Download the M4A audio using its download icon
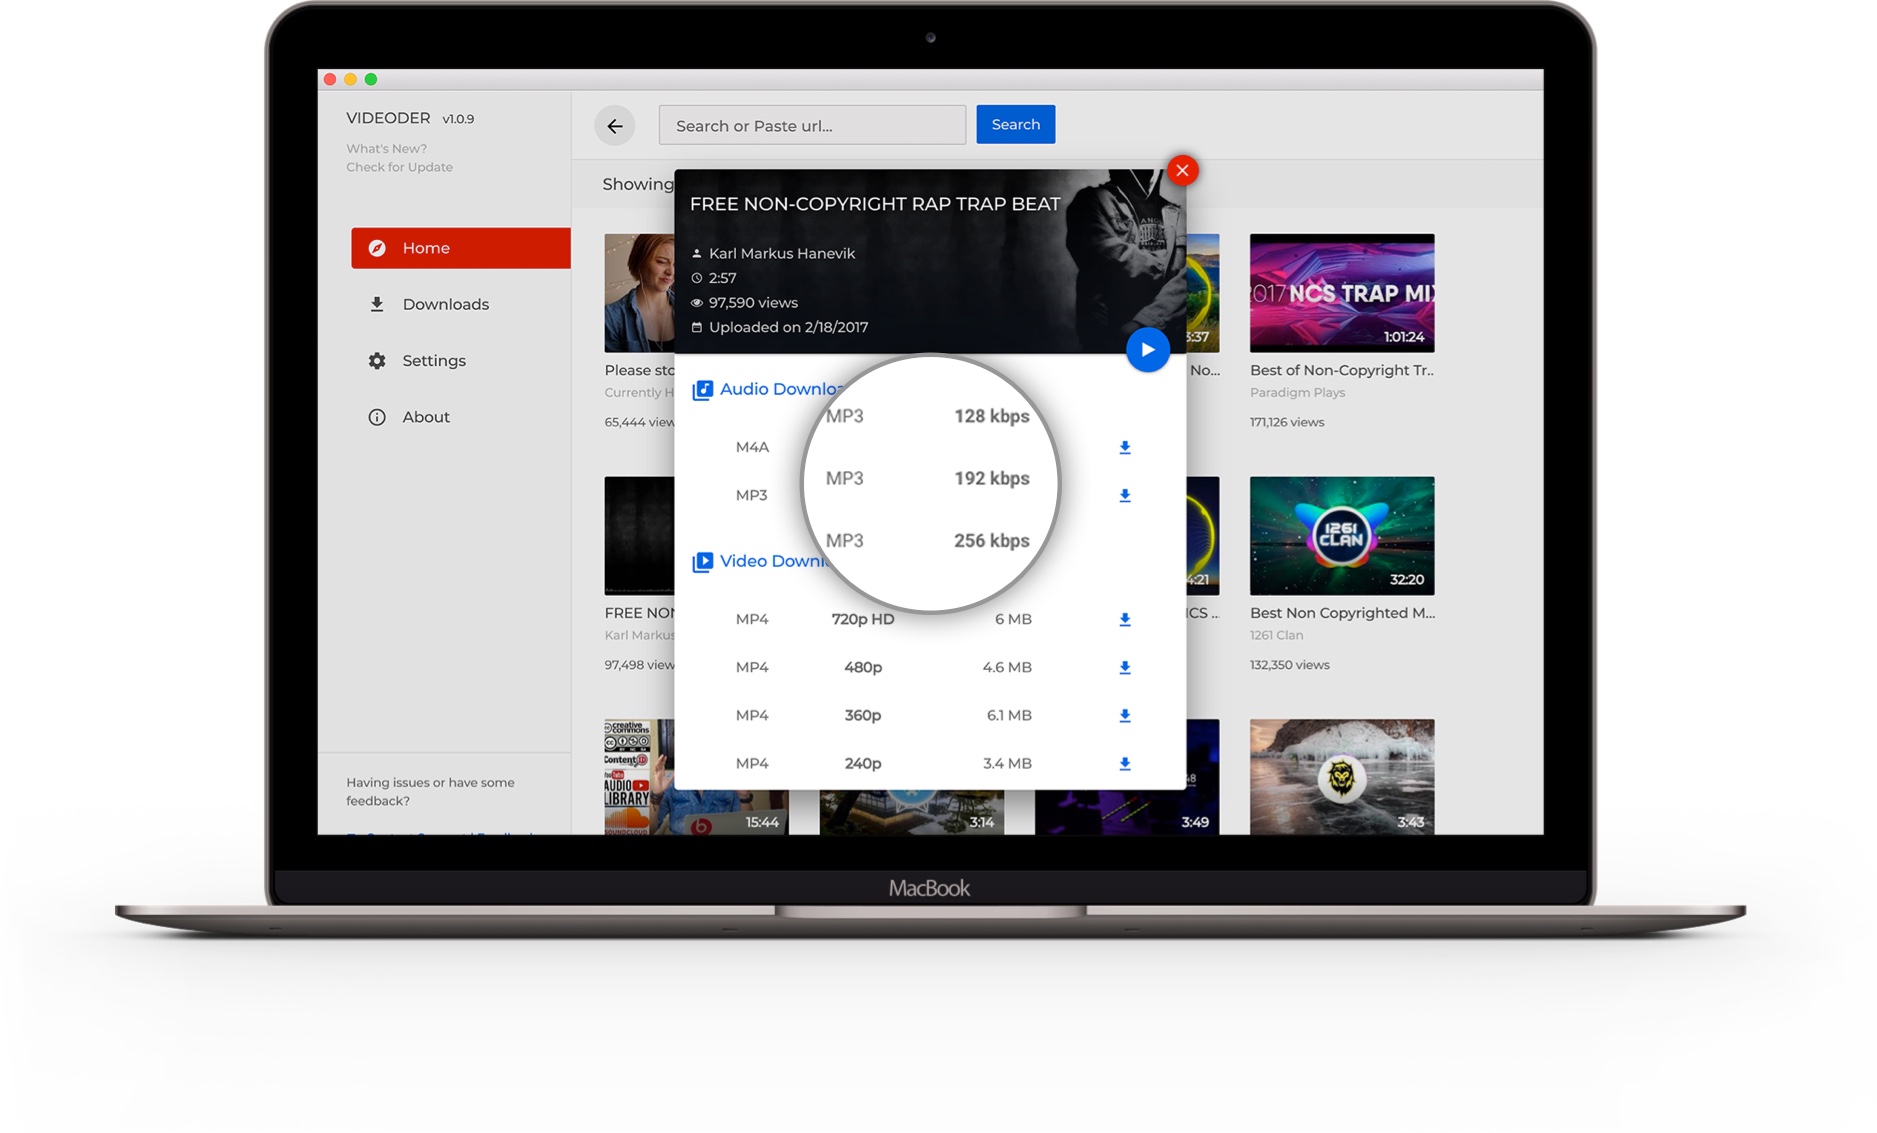The width and height of the screenshot is (1877, 1133). 1124,447
